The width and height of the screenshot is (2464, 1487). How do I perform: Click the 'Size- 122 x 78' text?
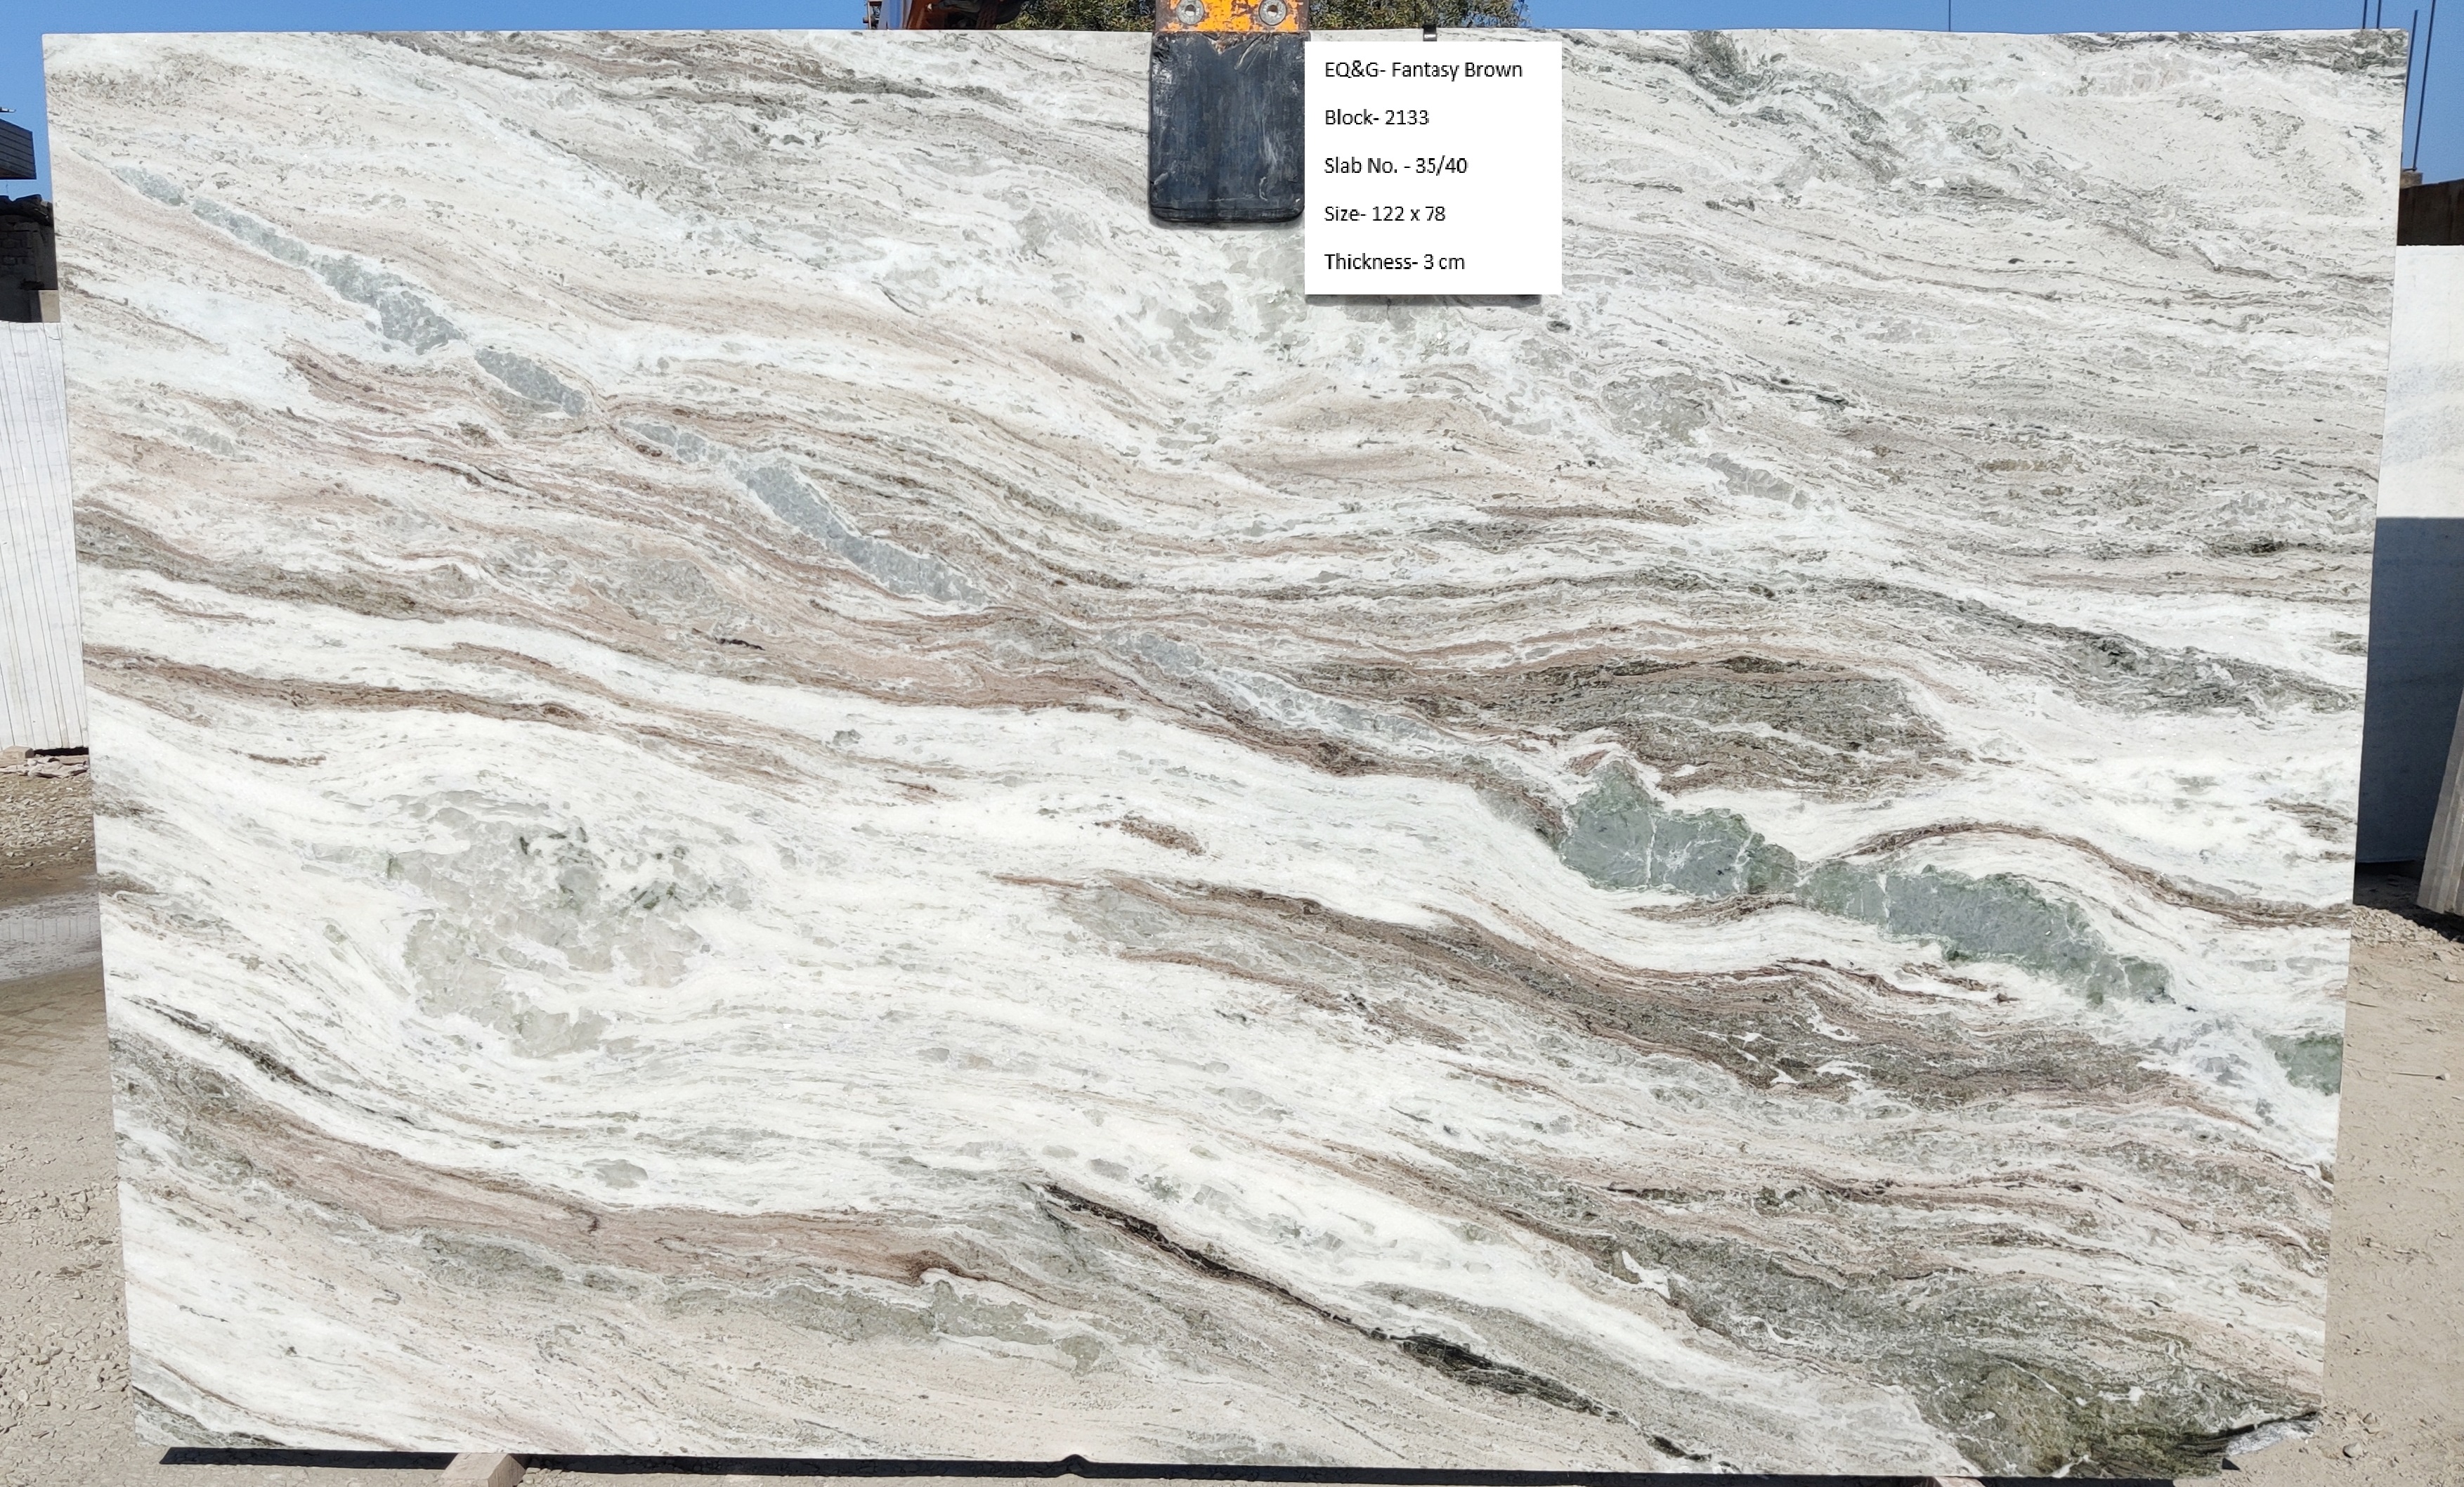coord(1384,214)
